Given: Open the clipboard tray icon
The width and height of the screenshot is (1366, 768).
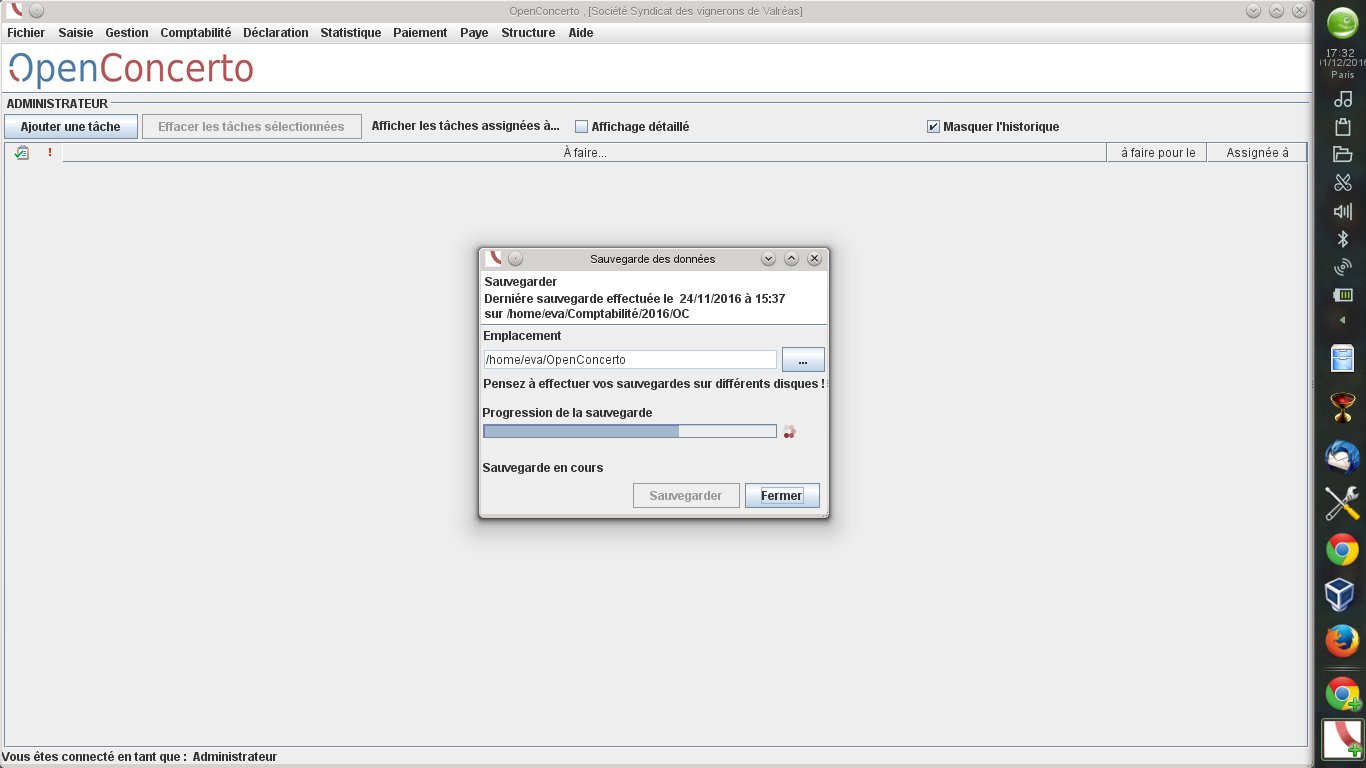Looking at the screenshot, I should 1343,126.
